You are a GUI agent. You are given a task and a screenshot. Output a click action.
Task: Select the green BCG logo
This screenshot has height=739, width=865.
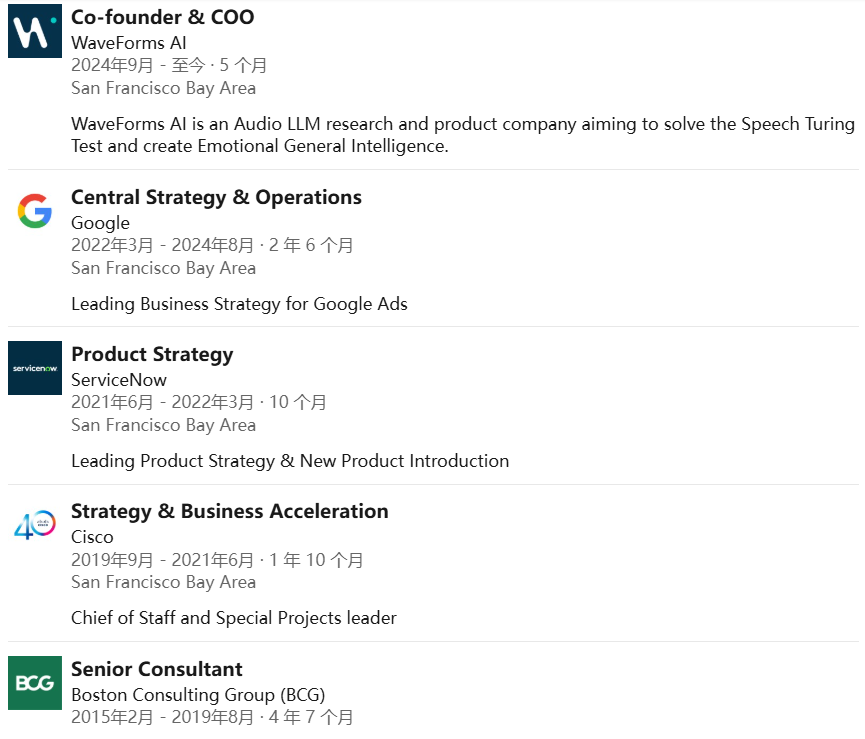point(35,683)
